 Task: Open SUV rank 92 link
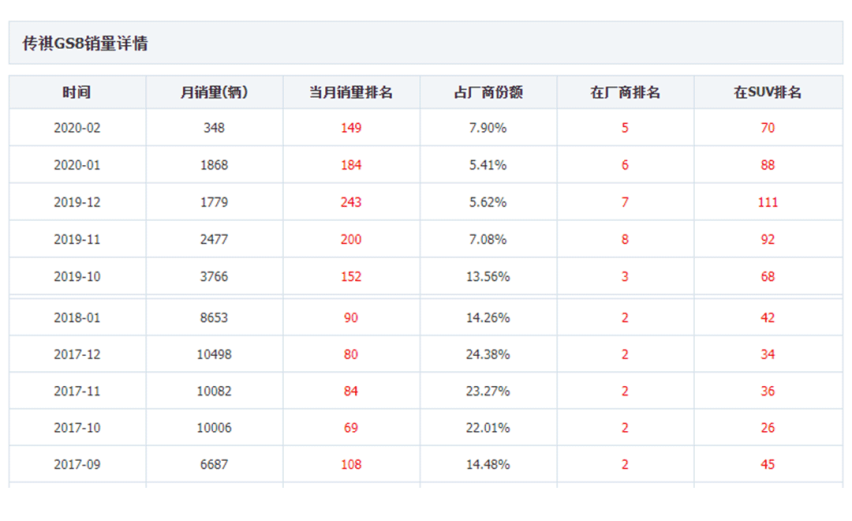point(768,240)
